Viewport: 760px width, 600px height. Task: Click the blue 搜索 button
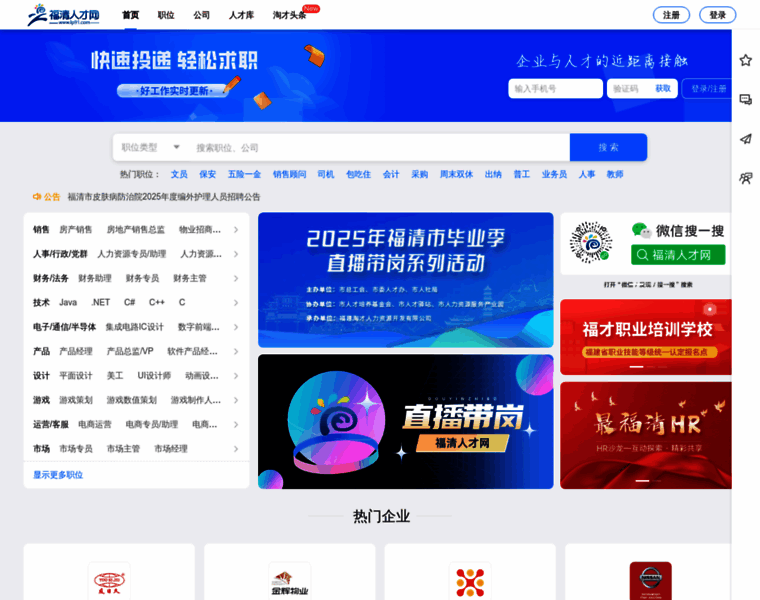click(x=608, y=147)
